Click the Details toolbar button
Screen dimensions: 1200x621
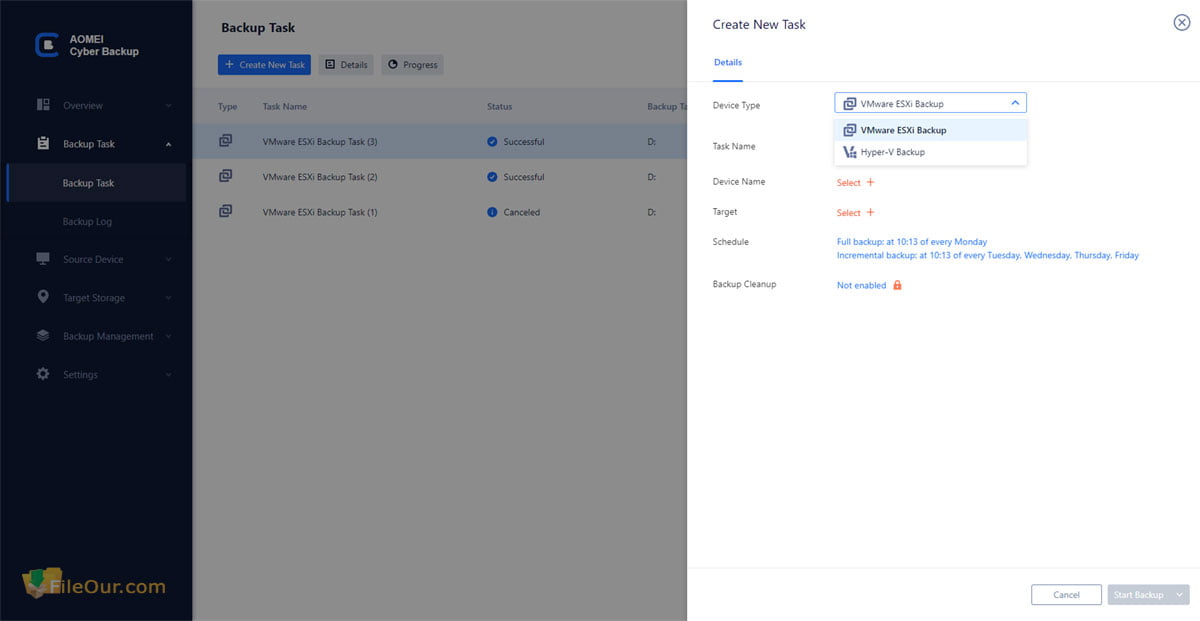click(346, 65)
